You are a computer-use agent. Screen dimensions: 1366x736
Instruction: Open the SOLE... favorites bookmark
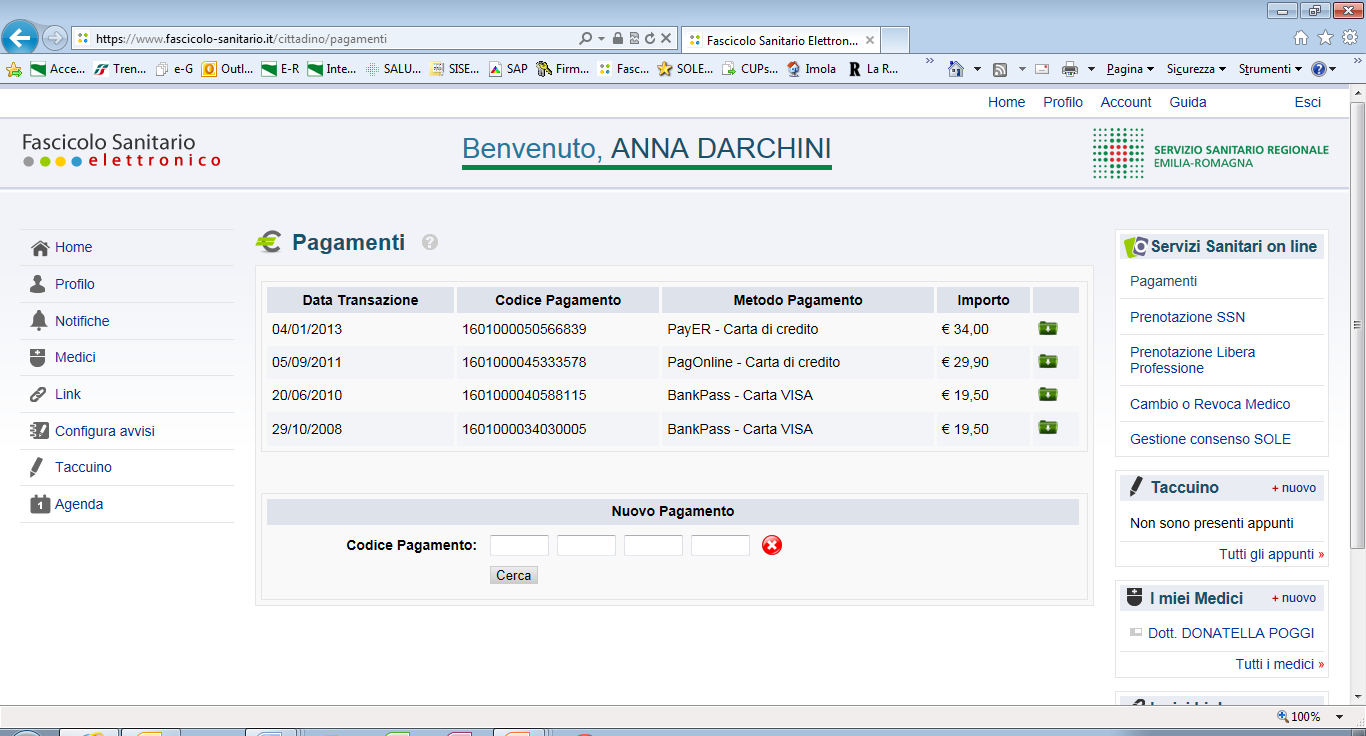686,69
